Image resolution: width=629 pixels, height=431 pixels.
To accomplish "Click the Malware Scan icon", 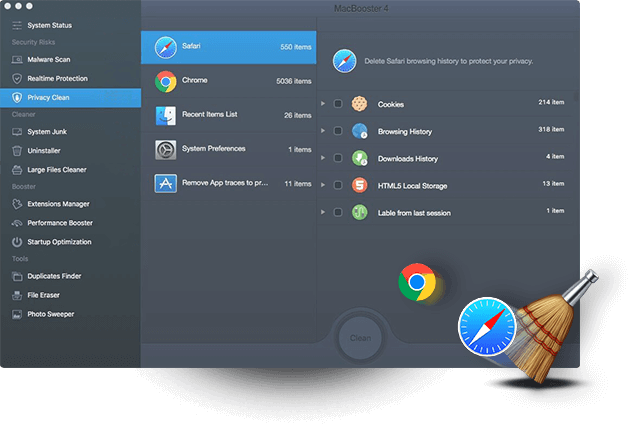I will (17, 60).
